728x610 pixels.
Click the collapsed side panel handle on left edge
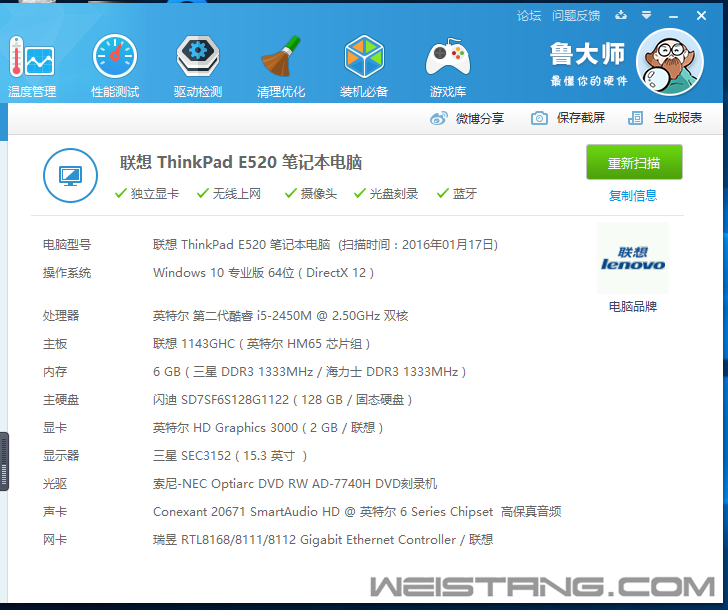pos(4,461)
